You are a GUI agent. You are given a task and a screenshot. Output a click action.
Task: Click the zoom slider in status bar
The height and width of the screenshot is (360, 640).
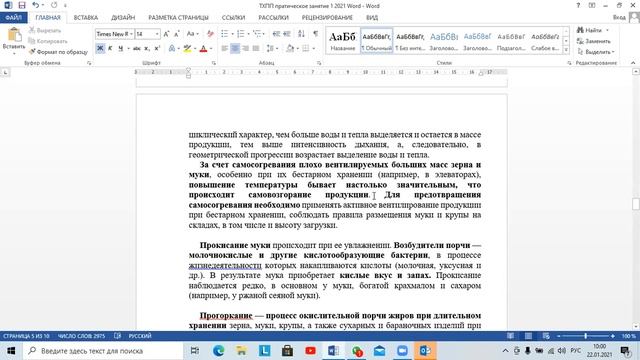point(586,336)
